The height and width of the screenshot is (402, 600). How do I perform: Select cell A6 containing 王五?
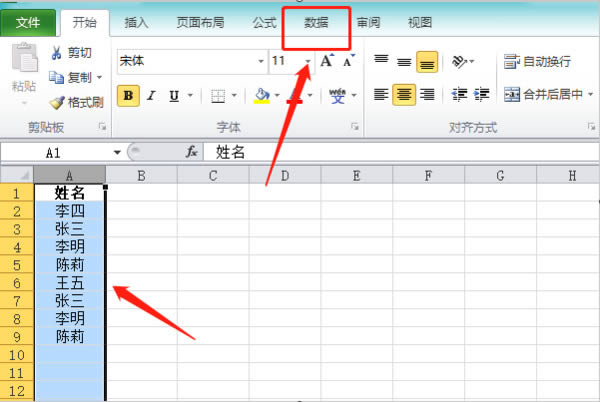(x=69, y=282)
